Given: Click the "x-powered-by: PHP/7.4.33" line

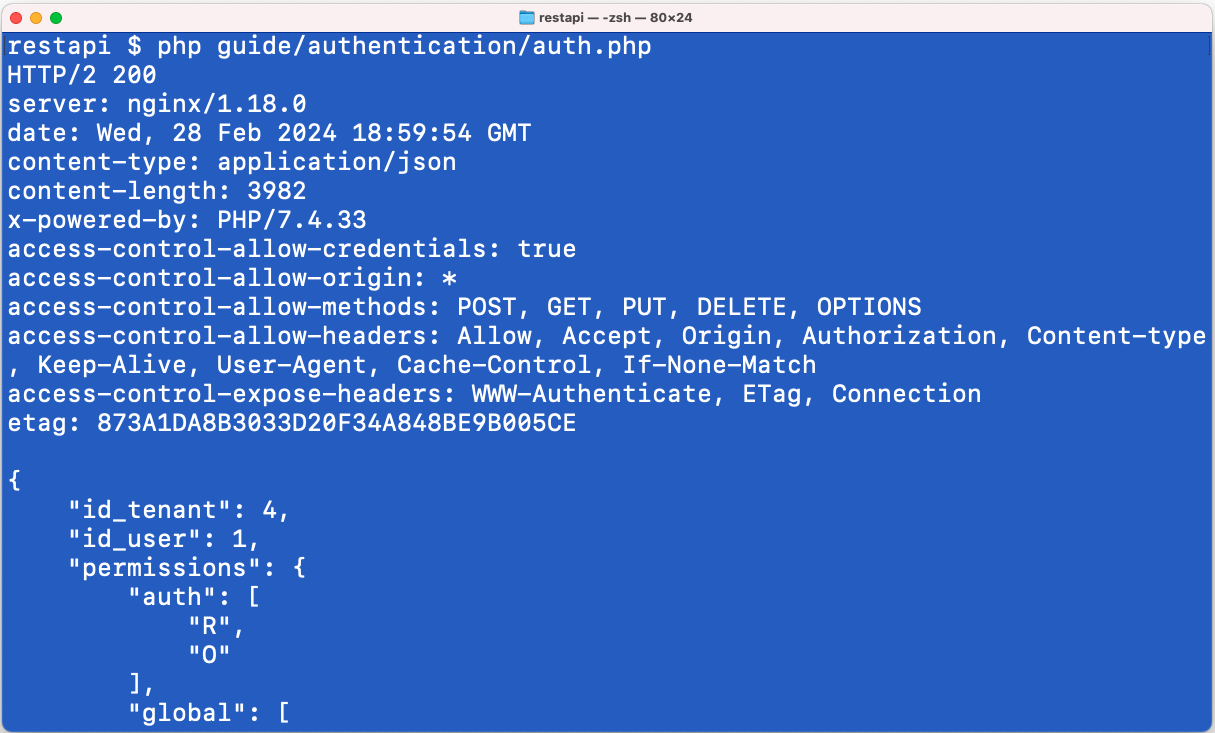Looking at the screenshot, I should (186, 220).
